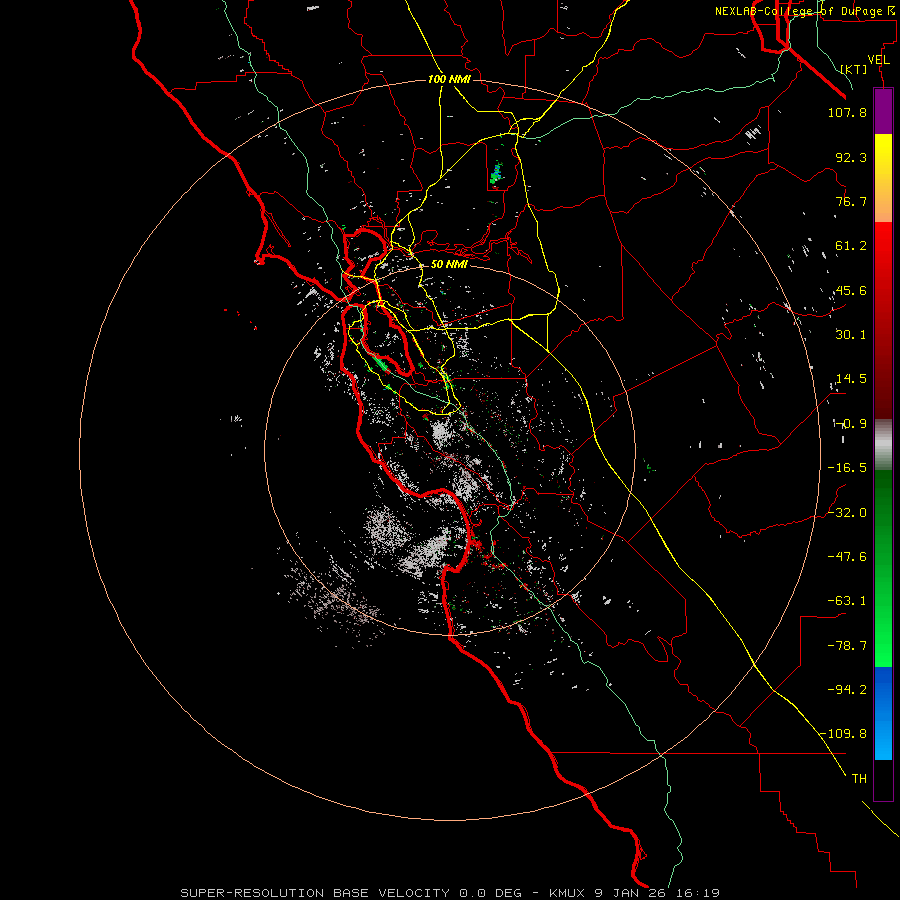
Task: Click the -16.5 velocity scale value
Action: pos(847,468)
